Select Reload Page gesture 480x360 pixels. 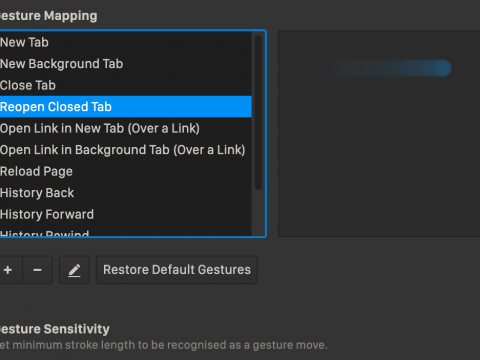click(x=126, y=171)
